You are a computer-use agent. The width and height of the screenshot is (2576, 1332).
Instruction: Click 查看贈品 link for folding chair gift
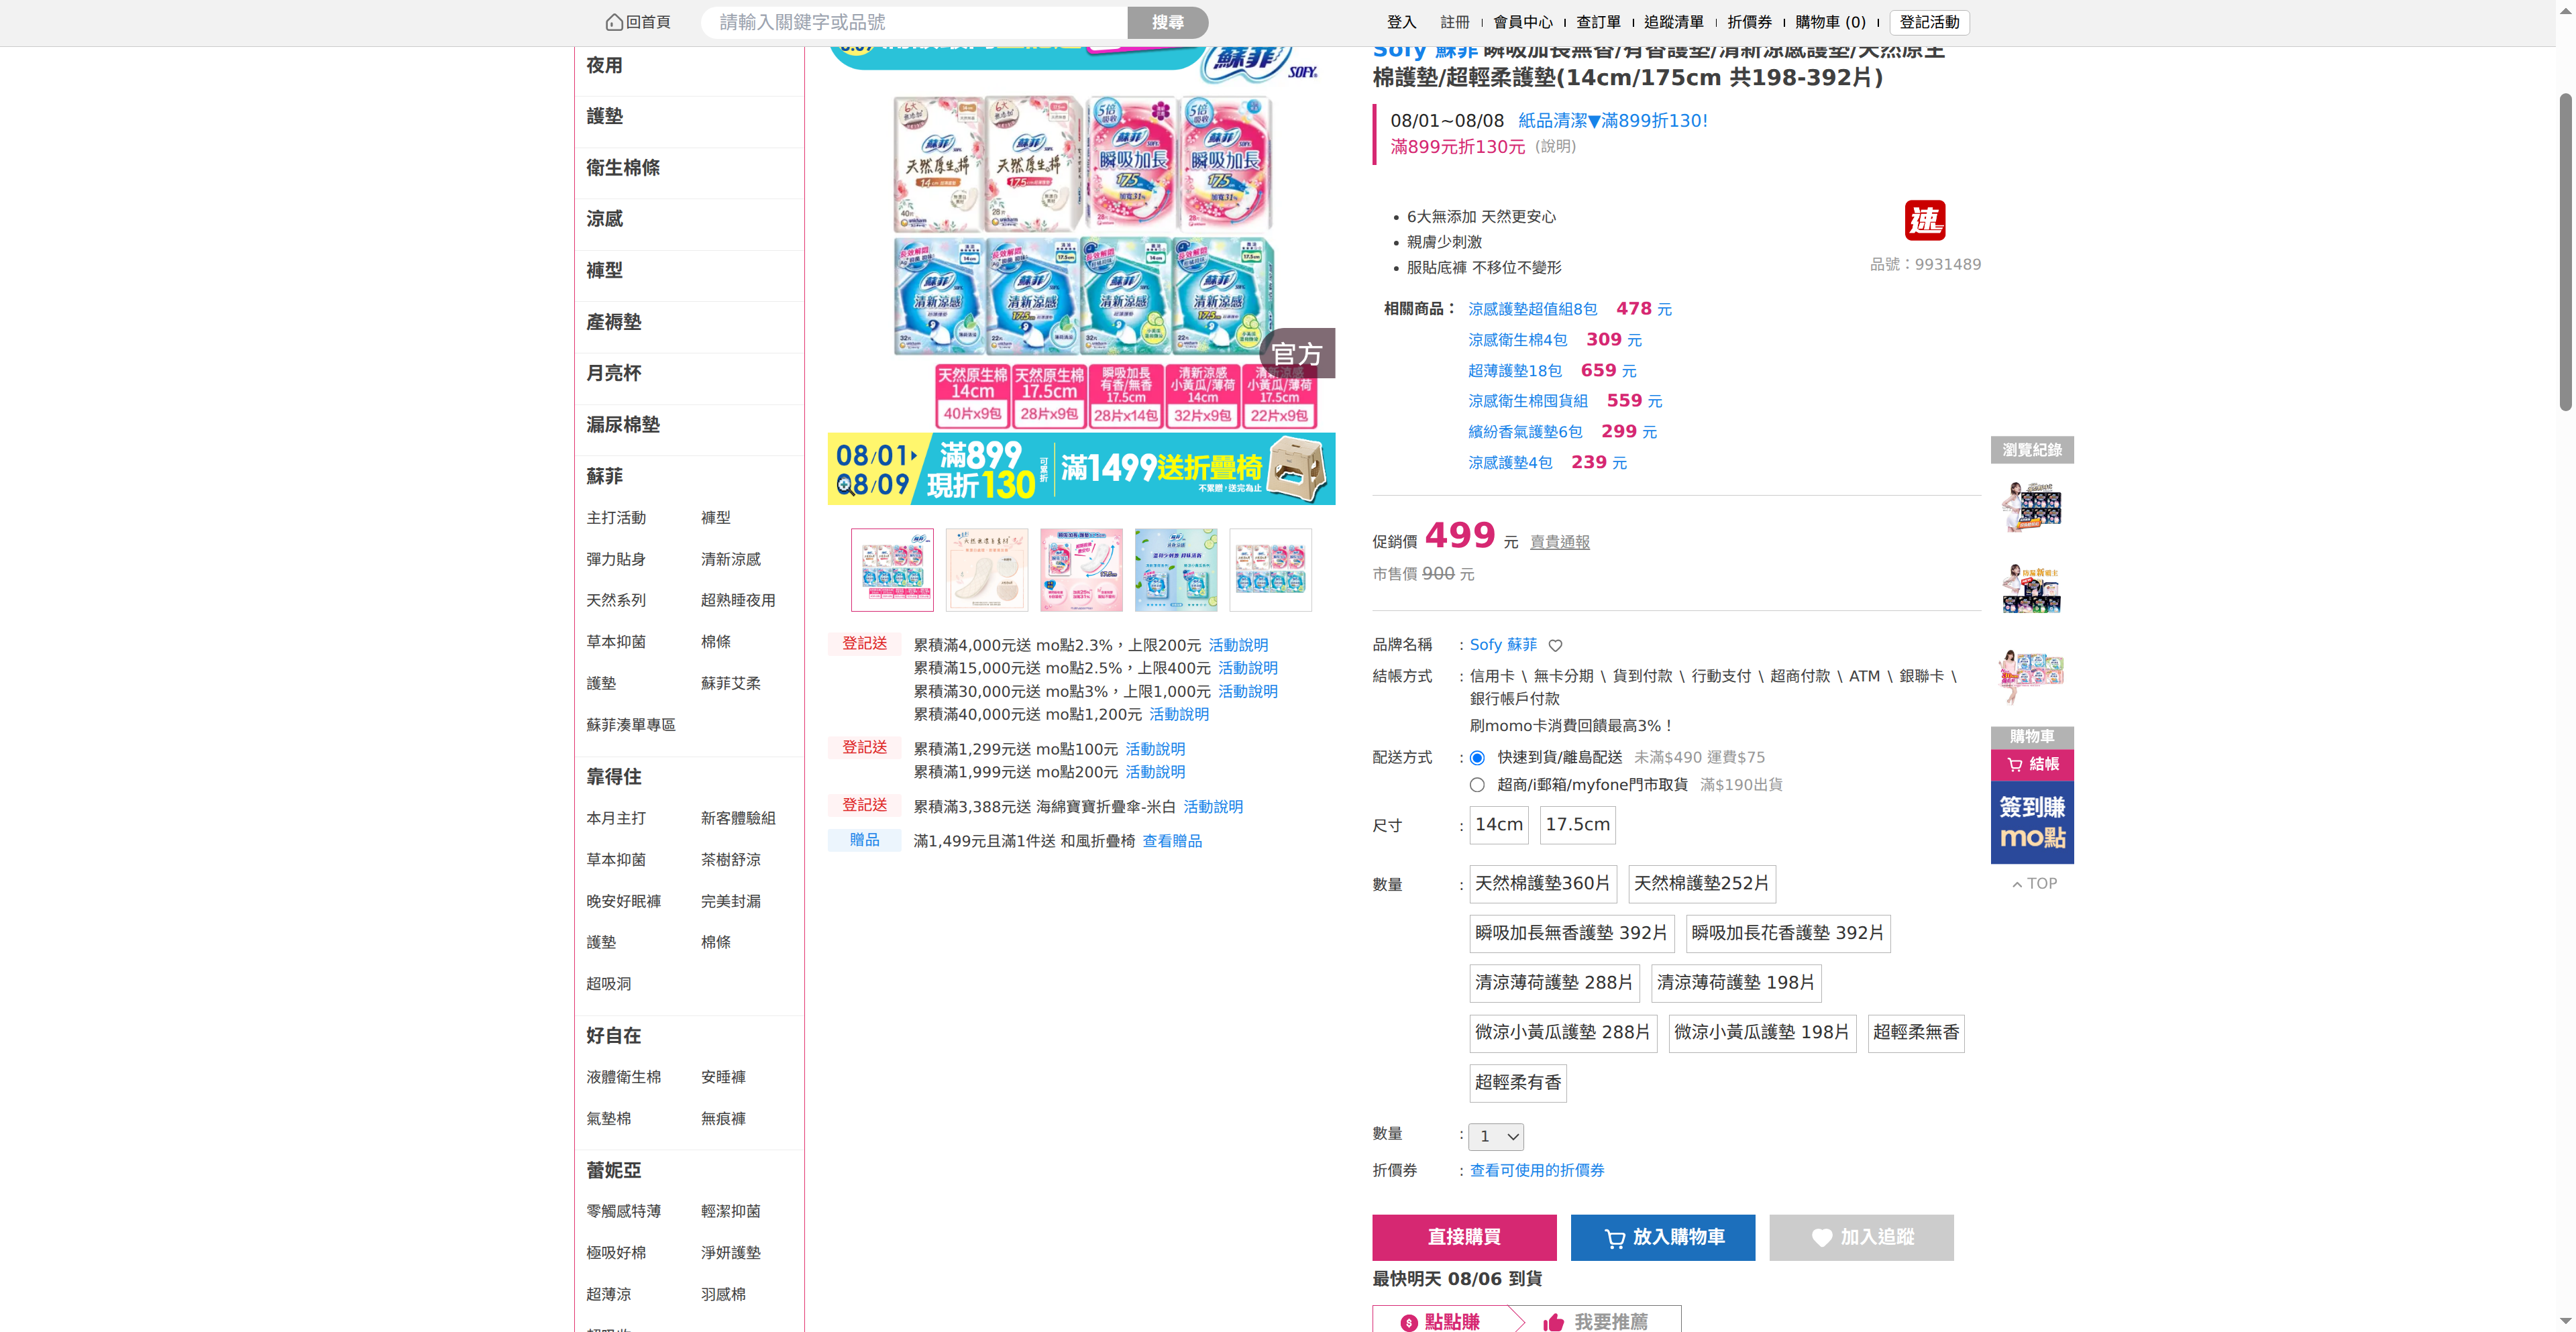tap(1172, 842)
